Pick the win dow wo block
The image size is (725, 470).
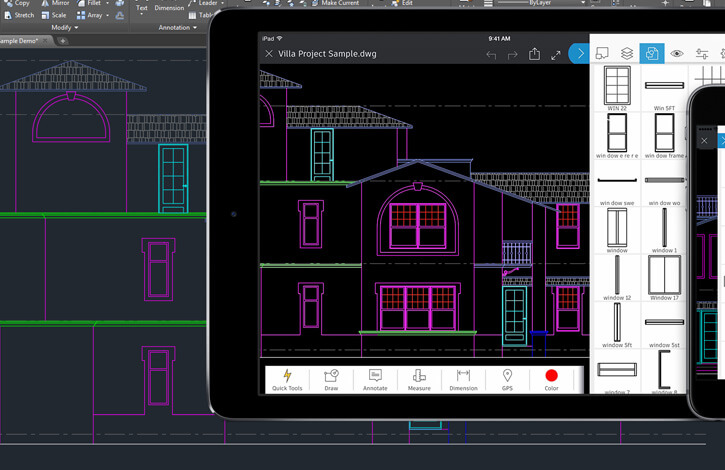pyautogui.click(x=664, y=183)
